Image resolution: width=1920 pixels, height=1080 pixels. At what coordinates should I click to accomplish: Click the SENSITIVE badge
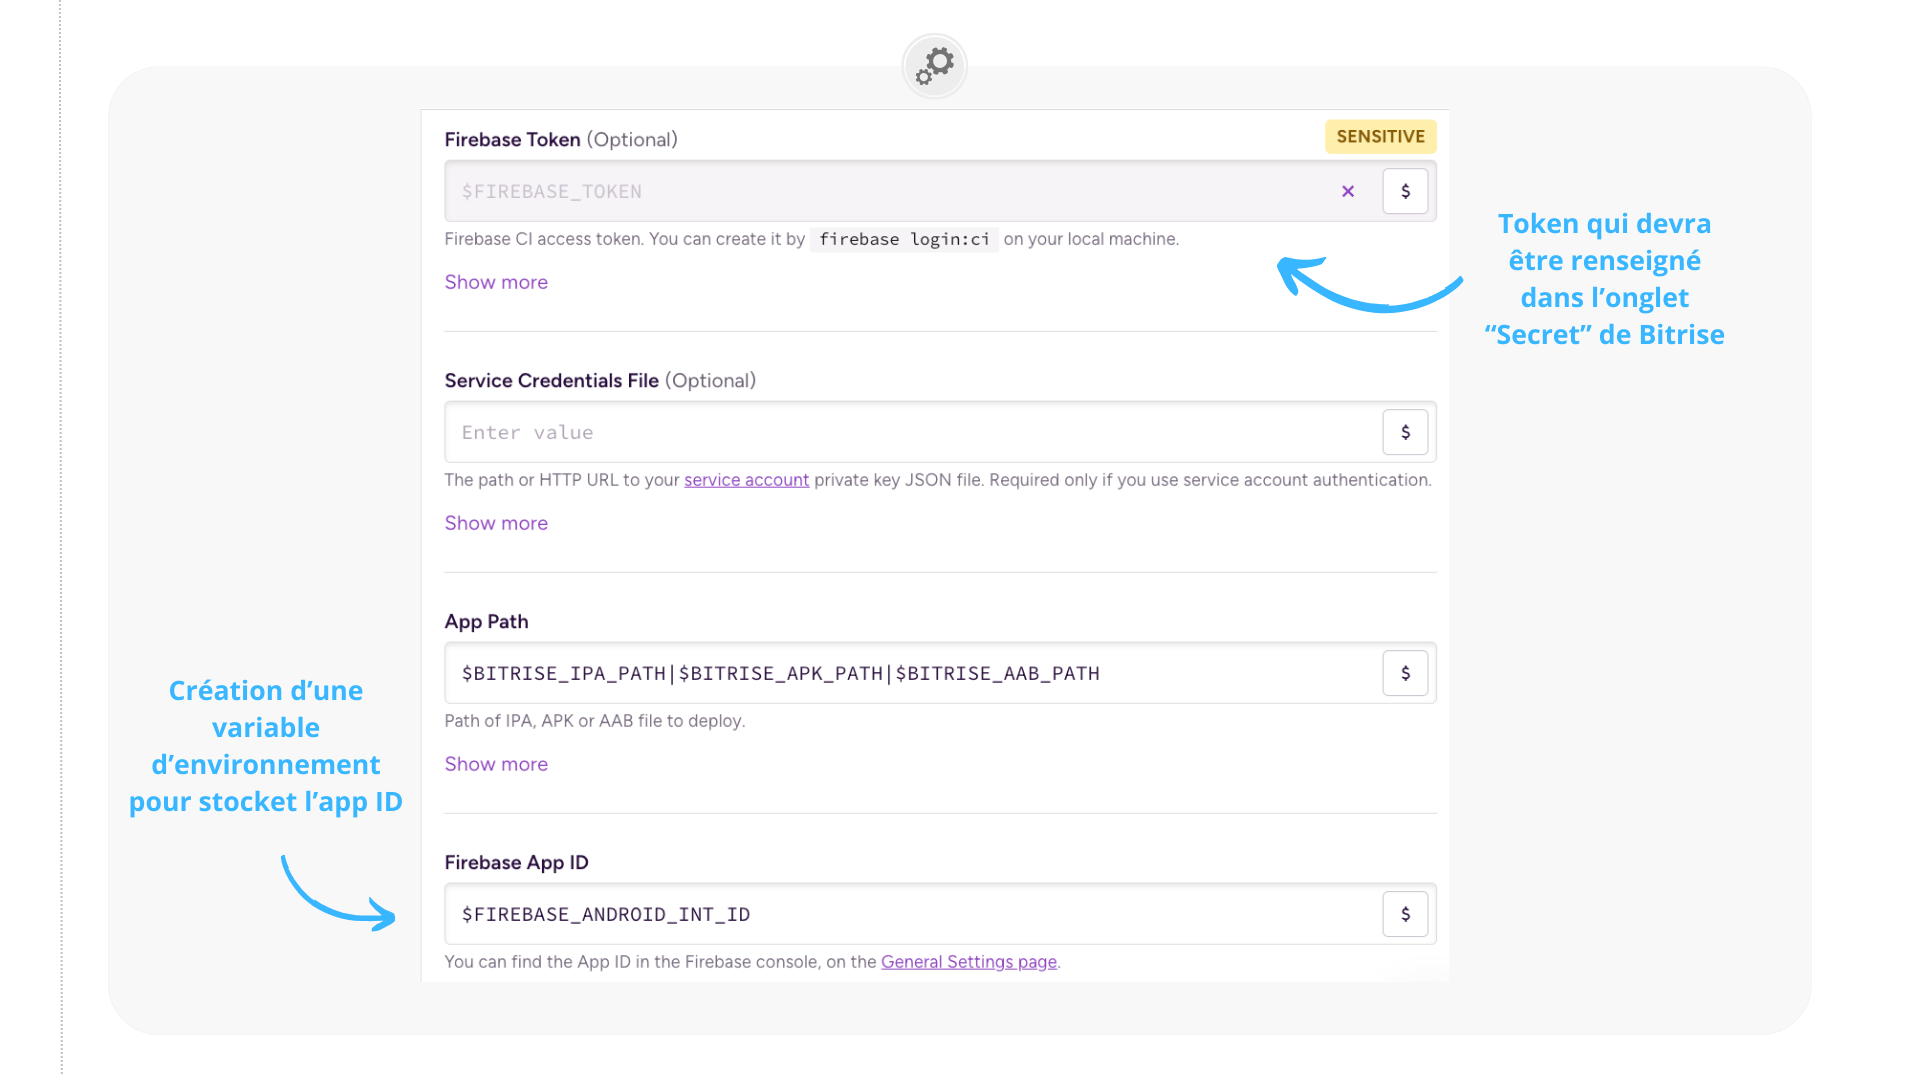tap(1380, 136)
